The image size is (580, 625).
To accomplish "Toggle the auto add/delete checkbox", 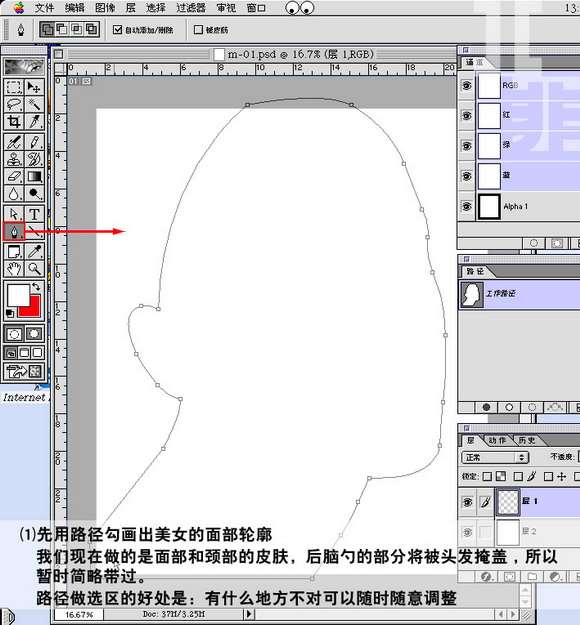I will [117, 29].
